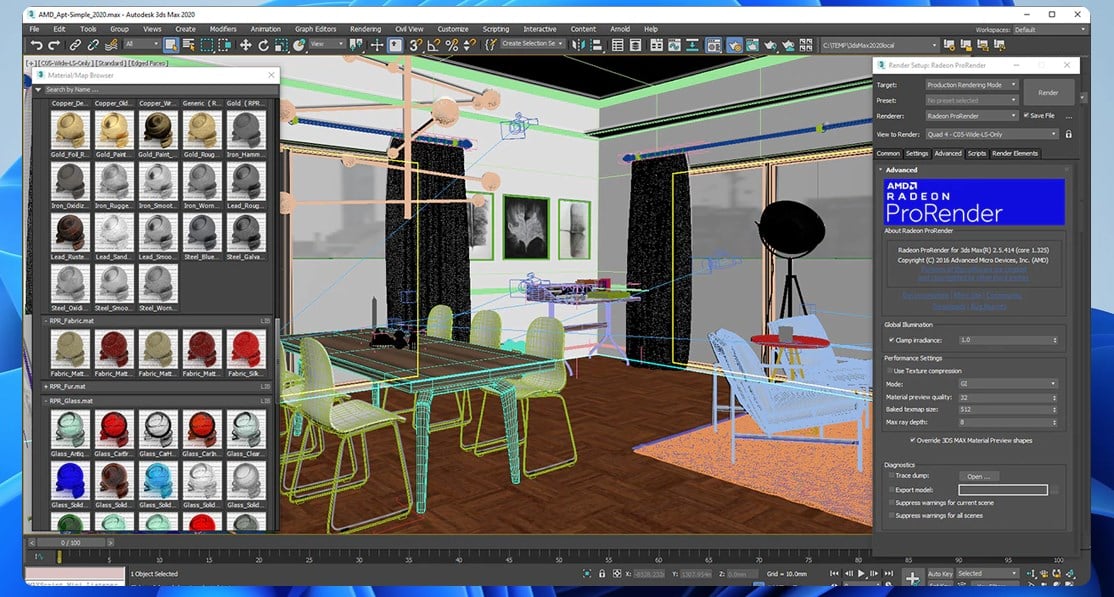Screen dimensions: 1114x597
Task: Activate the Select and Move tool
Action: pyautogui.click(x=246, y=45)
